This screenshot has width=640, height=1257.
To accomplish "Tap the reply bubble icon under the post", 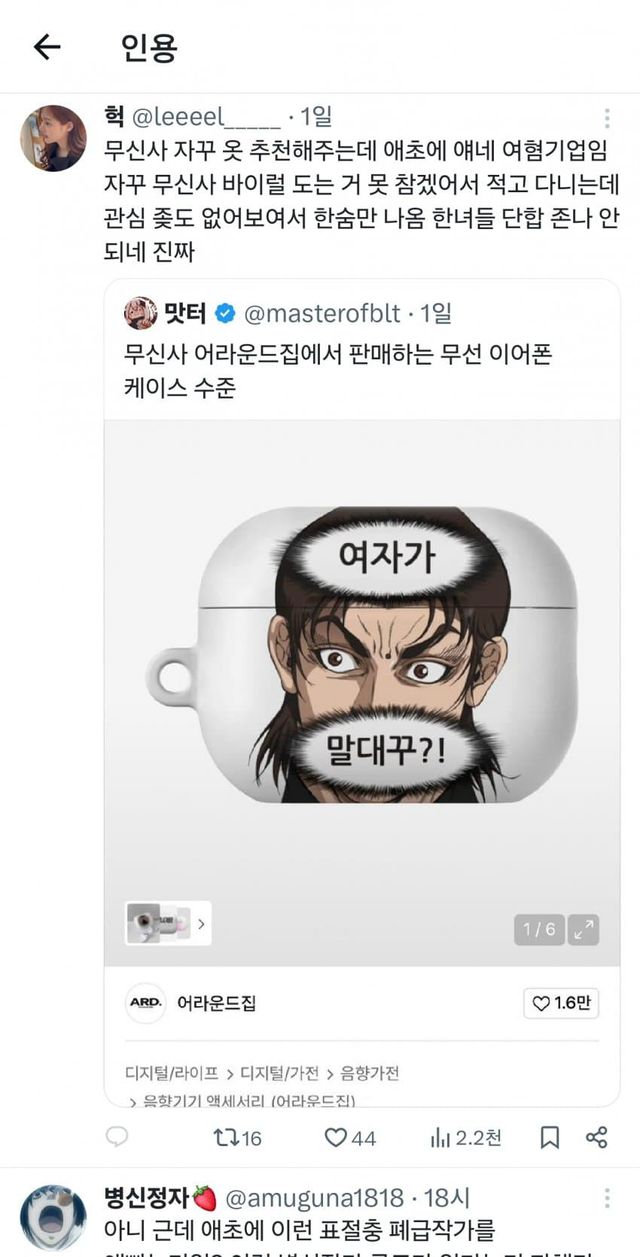I will tap(117, 1136).
